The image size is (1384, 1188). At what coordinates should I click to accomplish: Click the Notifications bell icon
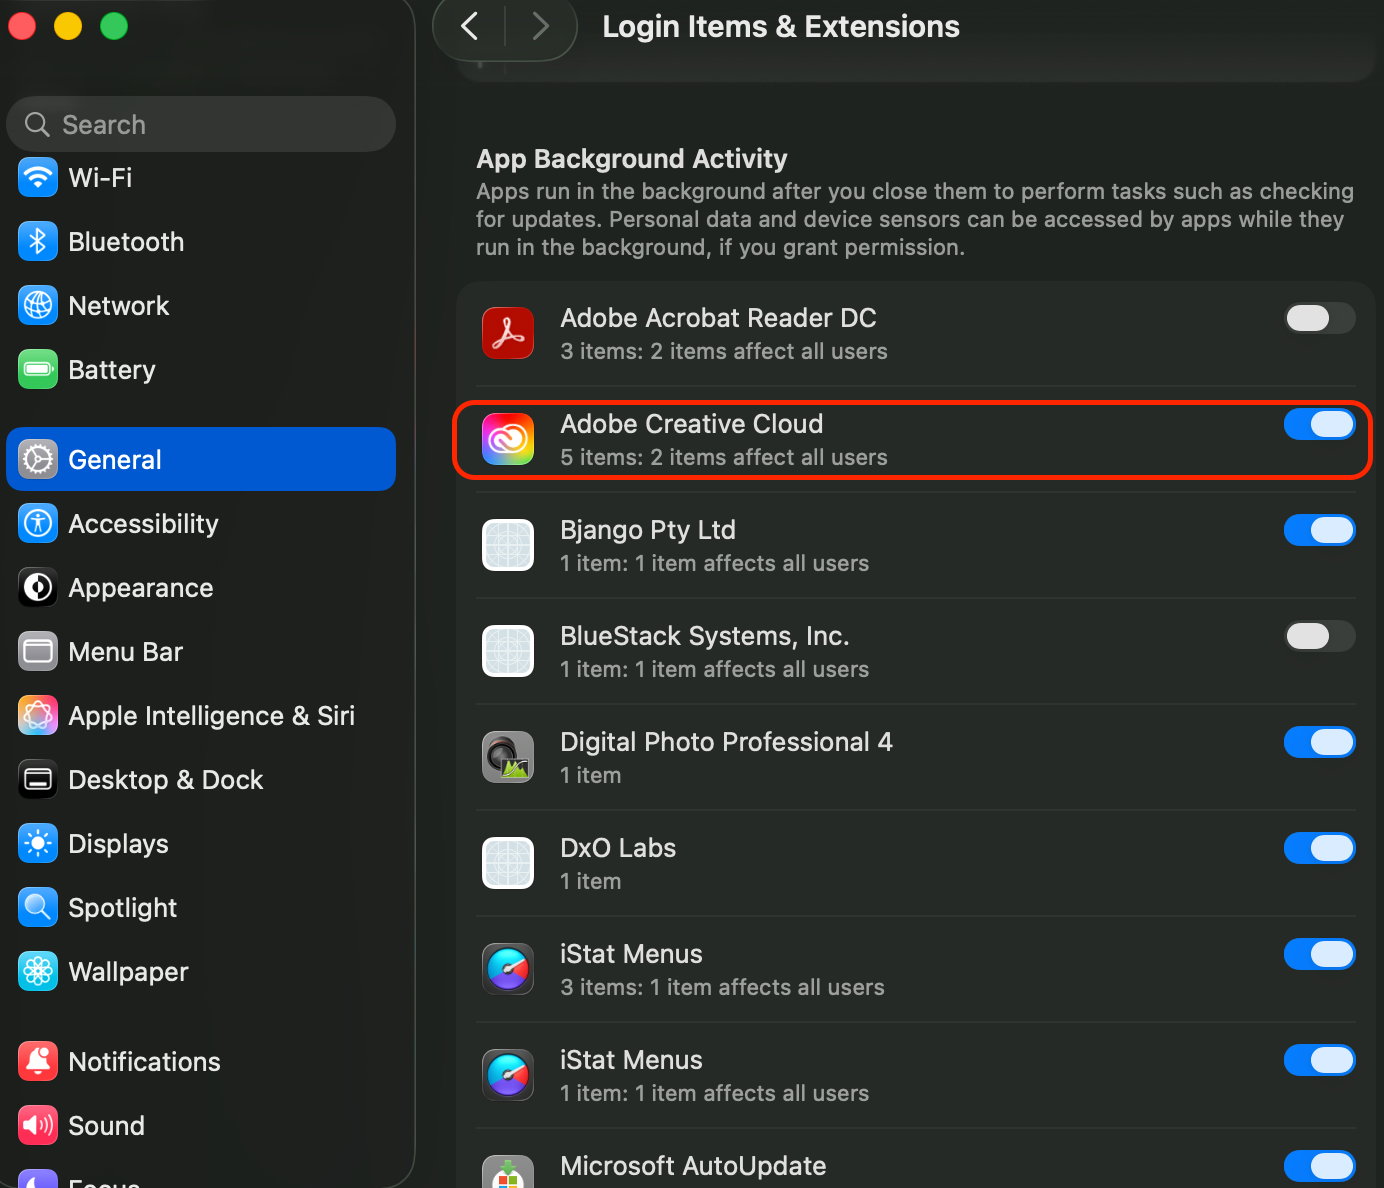[38, 1062]
